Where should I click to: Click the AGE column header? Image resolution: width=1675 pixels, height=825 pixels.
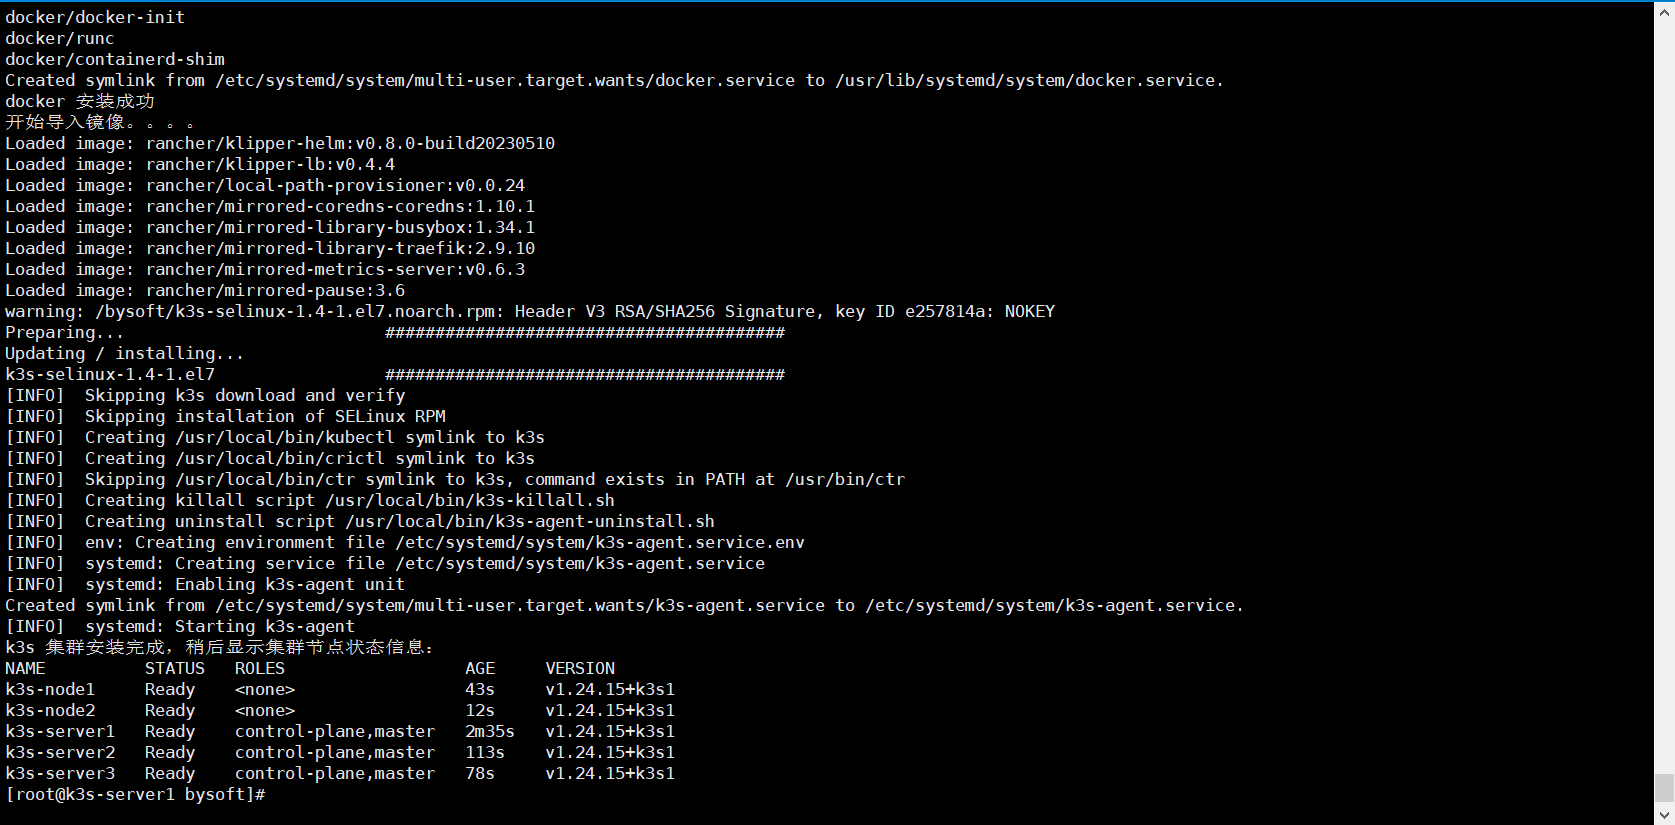point(480,668)
